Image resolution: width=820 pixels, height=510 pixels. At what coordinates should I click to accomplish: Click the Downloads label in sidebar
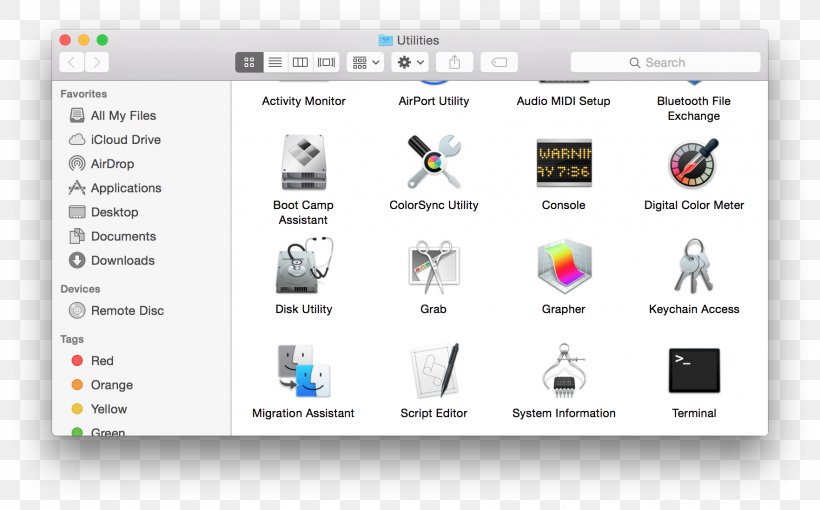pos(123,260)
